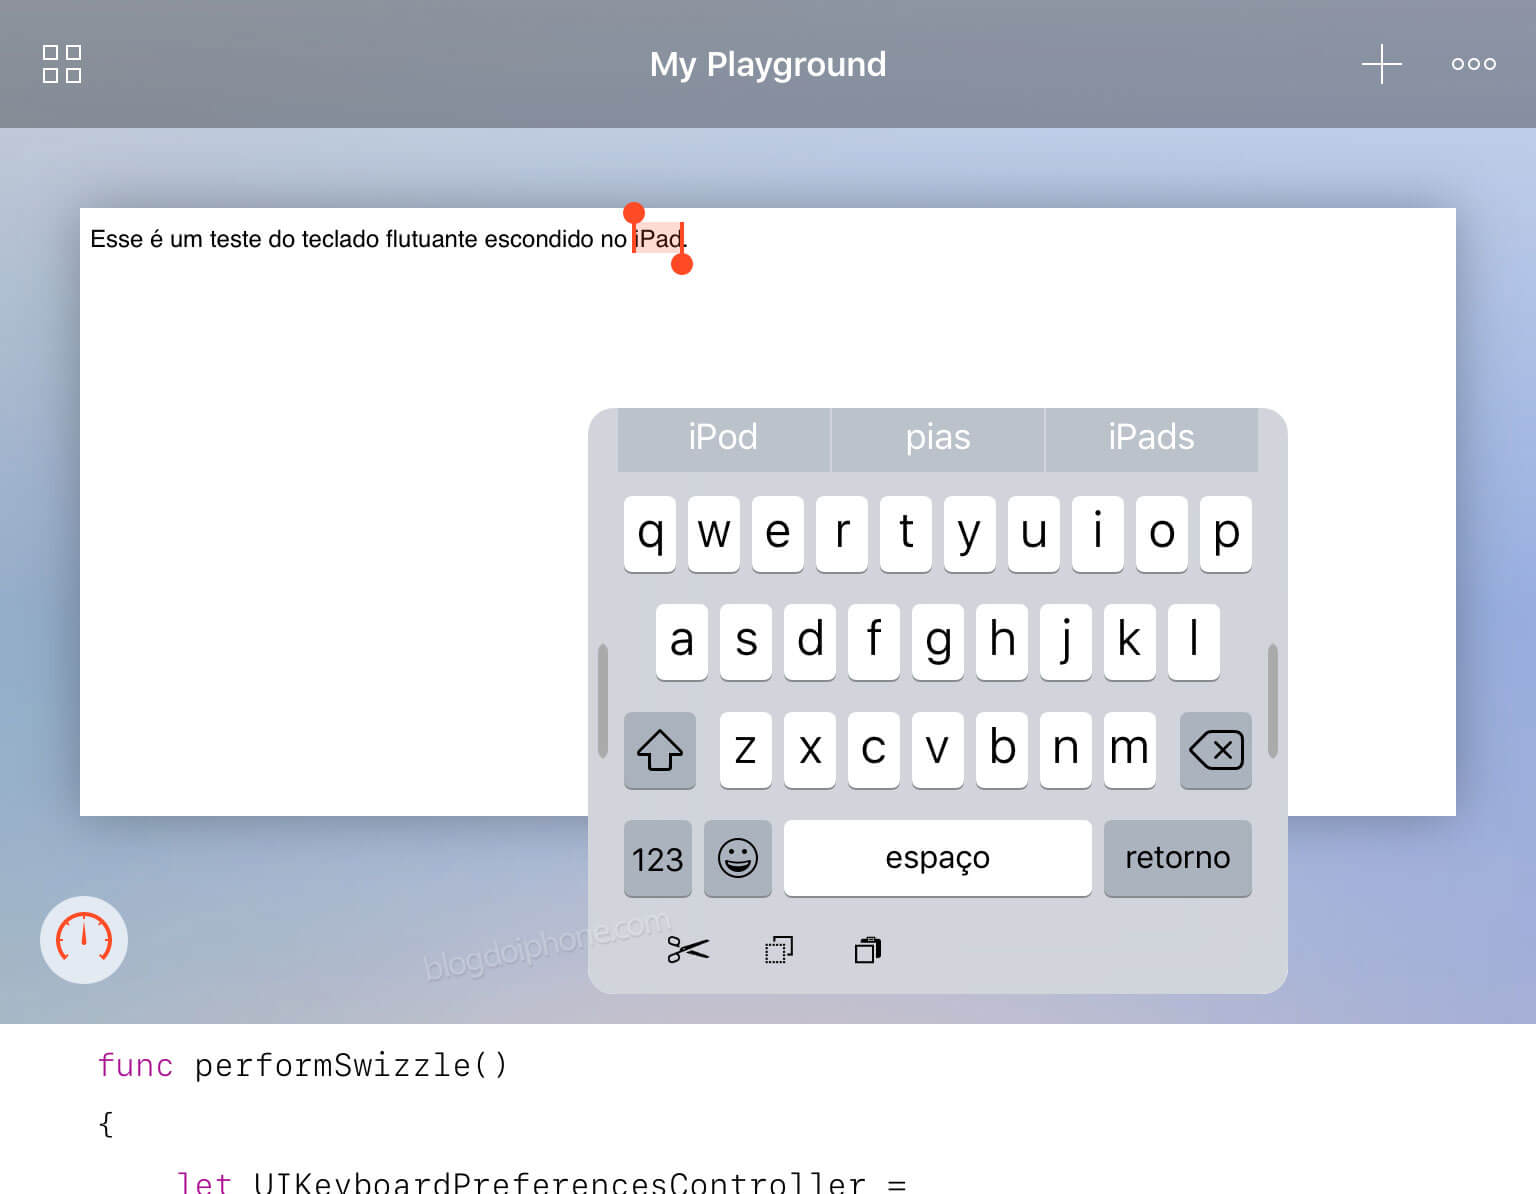1536x1194 pixels.
Task: Open the three-dots more options menu
Action: tap(1474, 64)
